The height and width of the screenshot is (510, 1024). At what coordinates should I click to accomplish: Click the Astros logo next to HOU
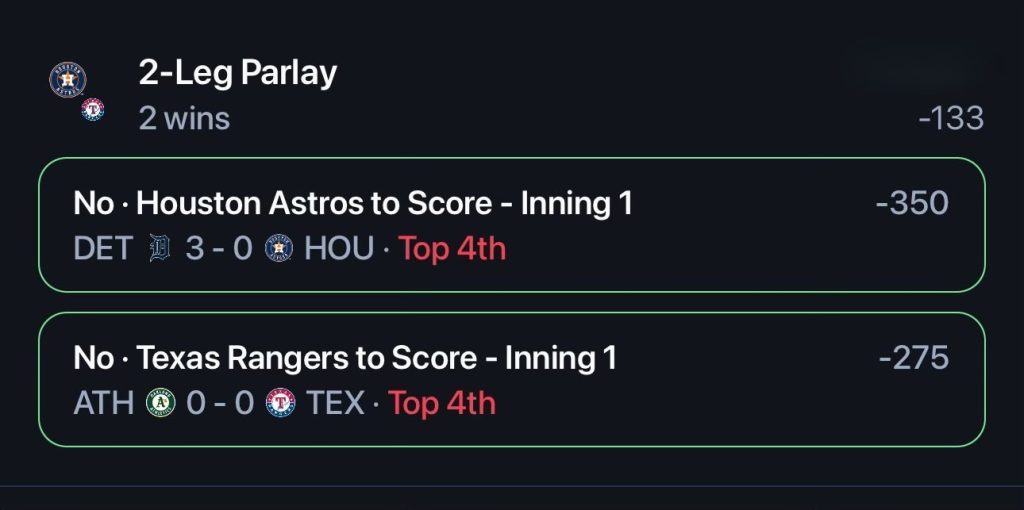(280, 249)
